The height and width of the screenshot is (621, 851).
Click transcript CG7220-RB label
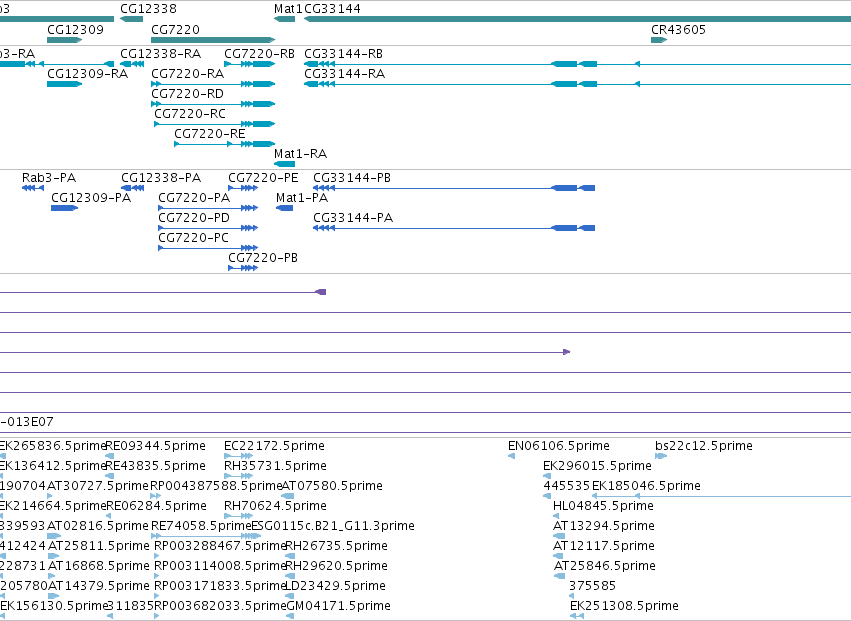pyautogui.click(x=259, y=54)
